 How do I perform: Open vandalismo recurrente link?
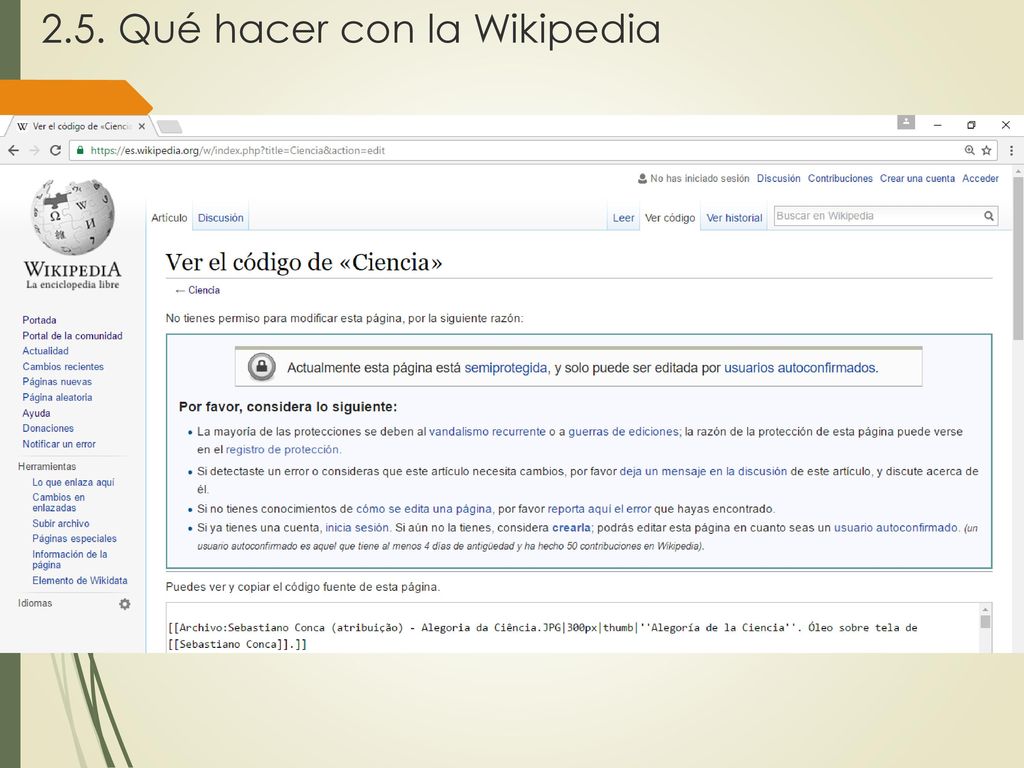coord(487,432)
